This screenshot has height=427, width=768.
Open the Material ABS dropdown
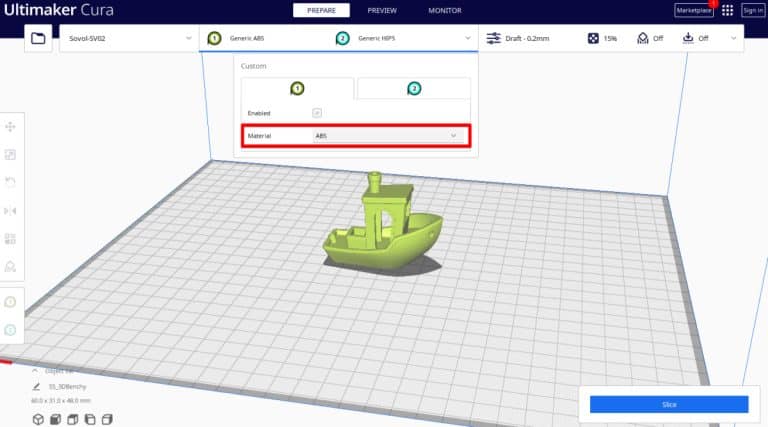388,136
